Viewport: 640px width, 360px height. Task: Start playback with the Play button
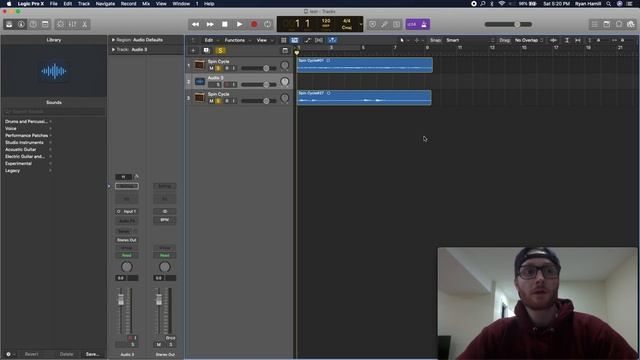(x=239, y=24)
